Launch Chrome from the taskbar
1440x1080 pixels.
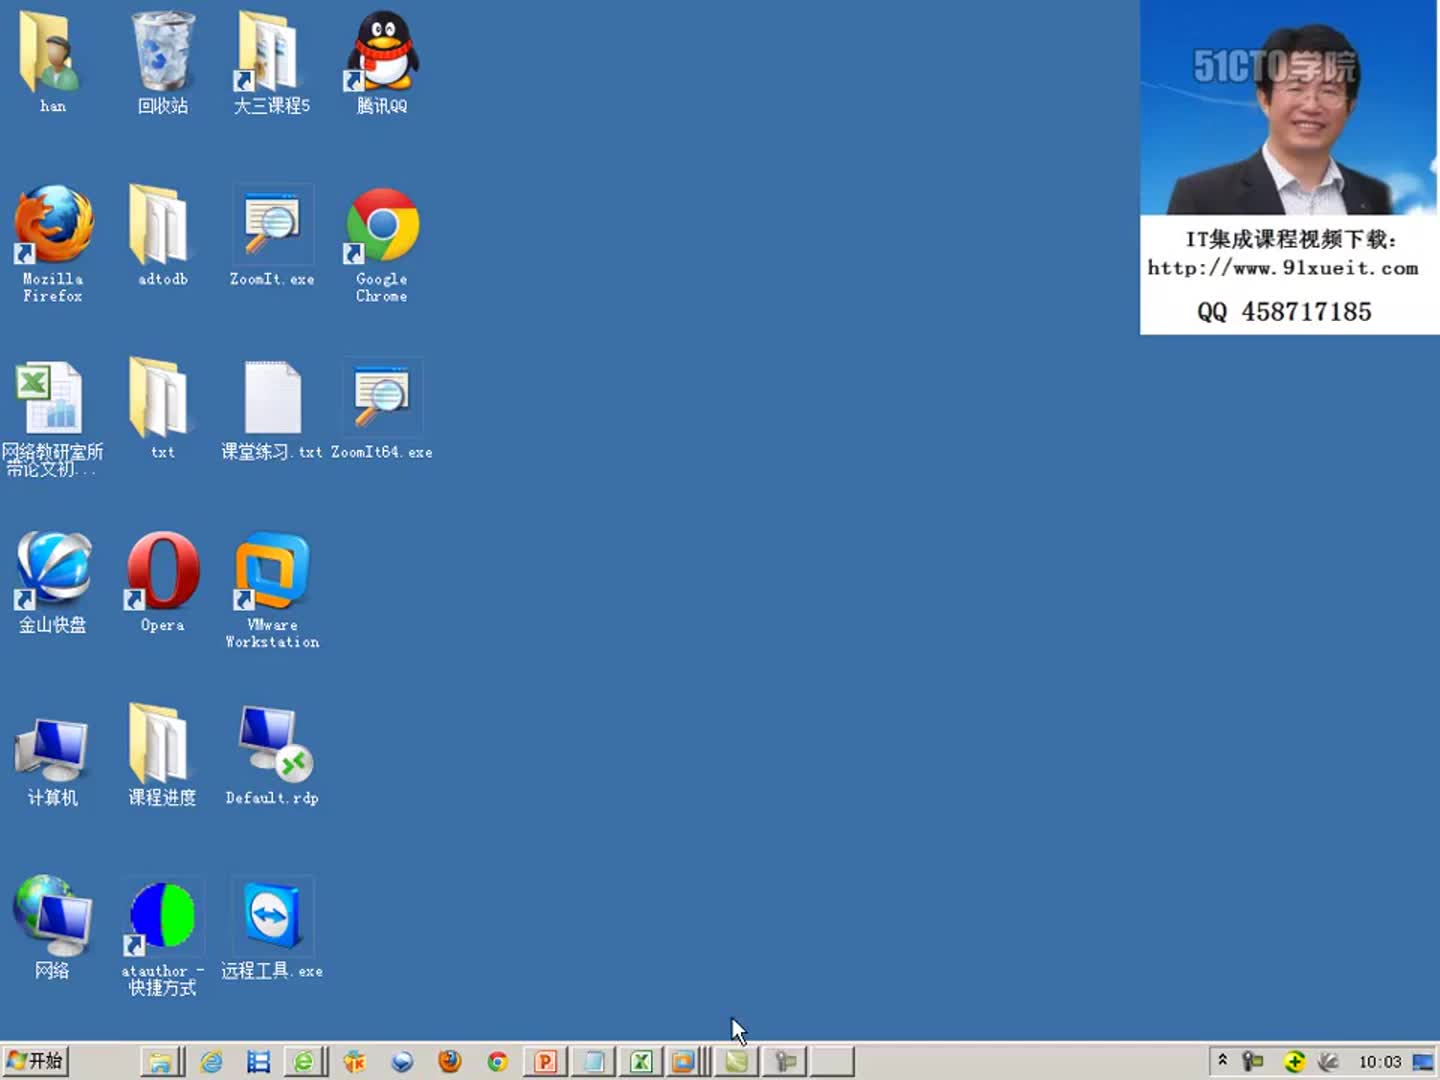[x=497, y=1061]
